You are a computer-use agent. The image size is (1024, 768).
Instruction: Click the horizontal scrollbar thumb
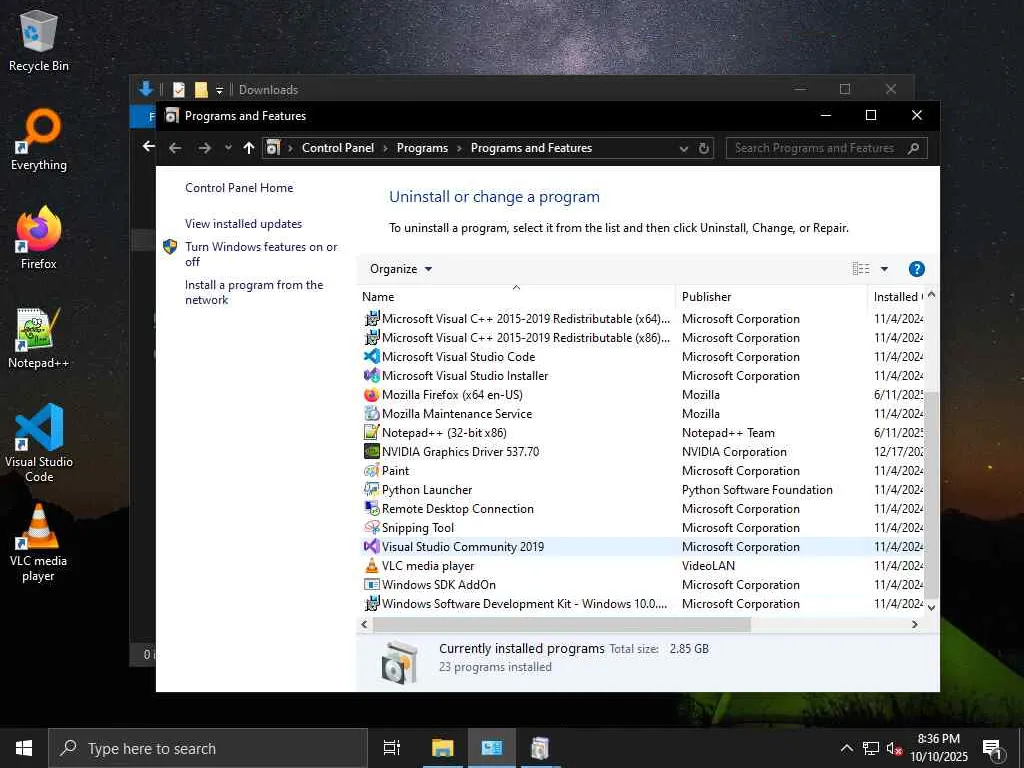[x=562, y=624]
